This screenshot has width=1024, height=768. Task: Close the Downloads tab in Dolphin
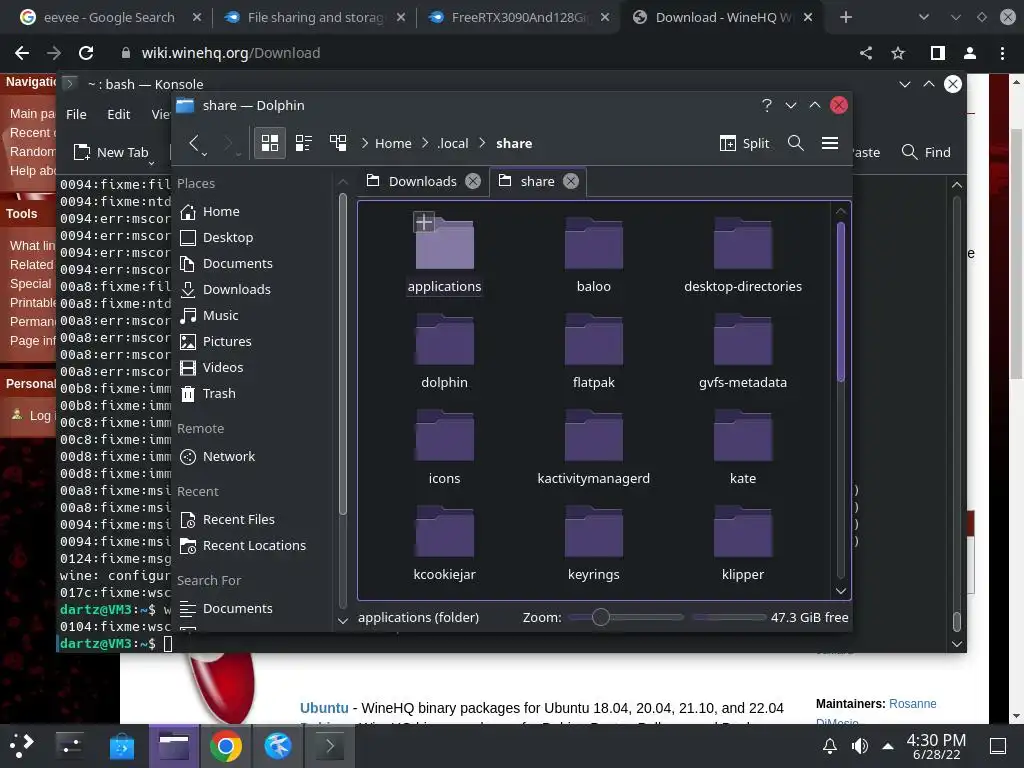pyautogui.click(x=473, y=181)
